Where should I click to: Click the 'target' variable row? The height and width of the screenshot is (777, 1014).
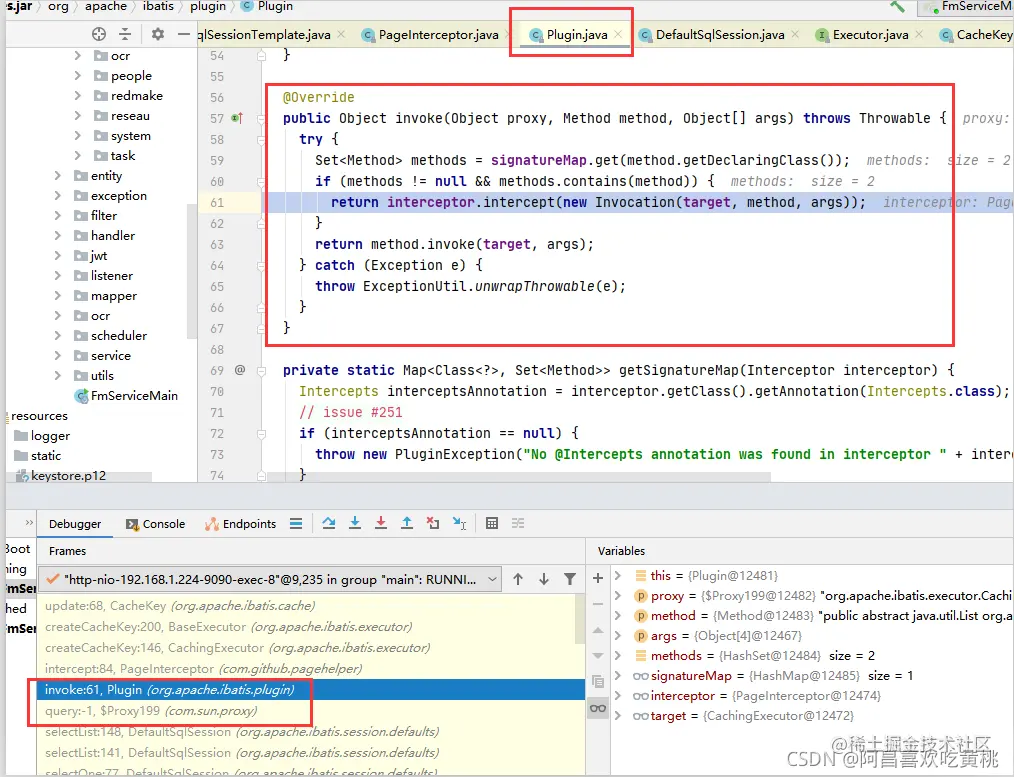click(812, 716)
